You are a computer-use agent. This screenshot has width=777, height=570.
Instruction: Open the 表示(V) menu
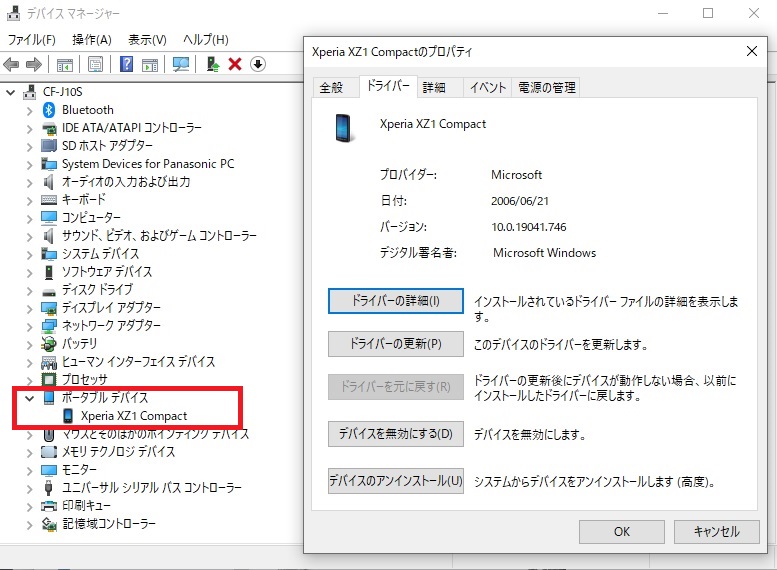147,40
